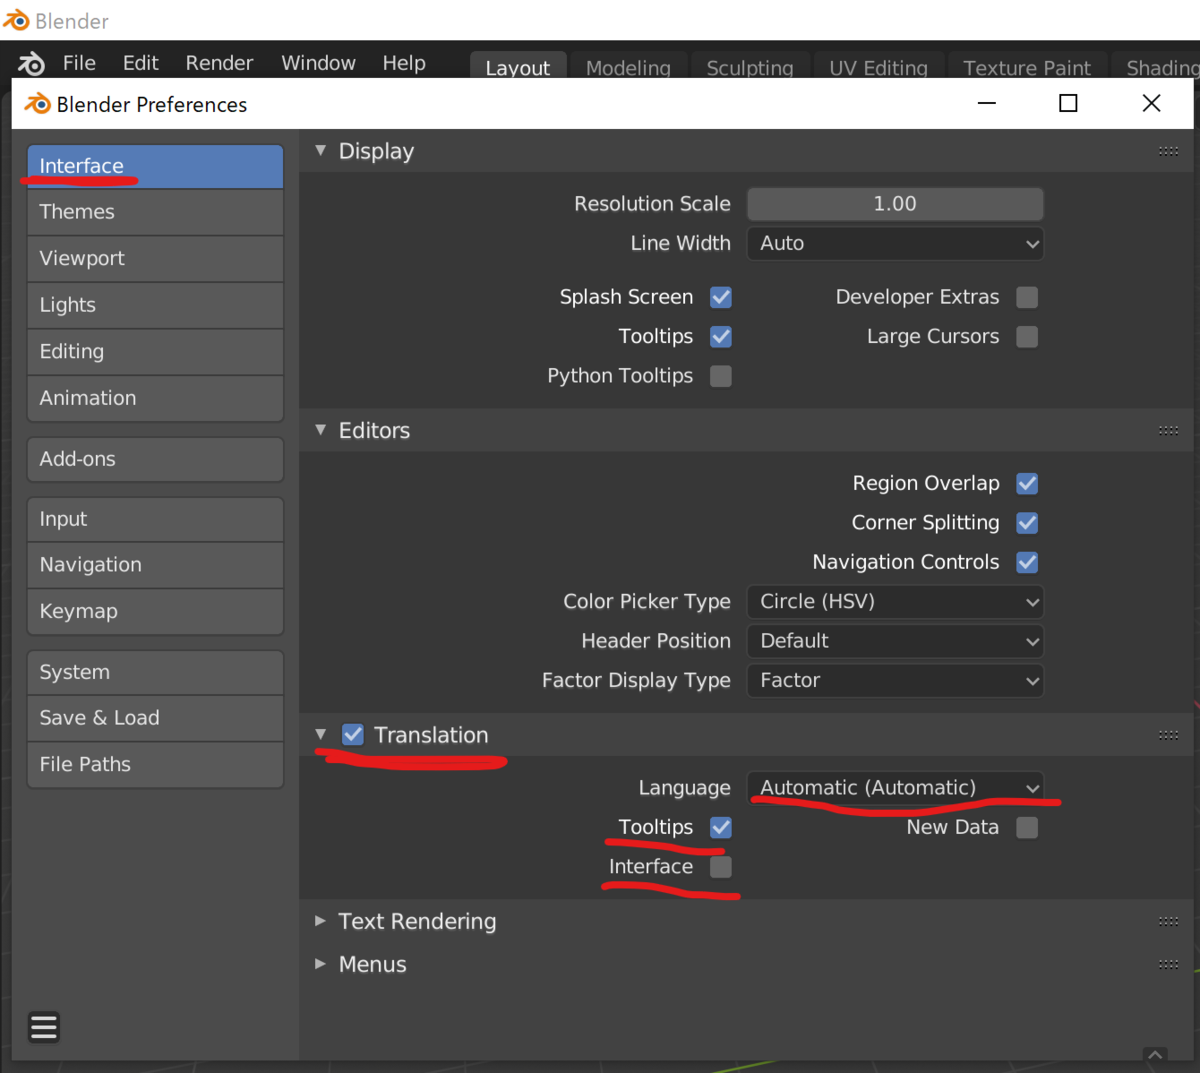Toggle Navigation Controls checkbox

point(1027,562)
